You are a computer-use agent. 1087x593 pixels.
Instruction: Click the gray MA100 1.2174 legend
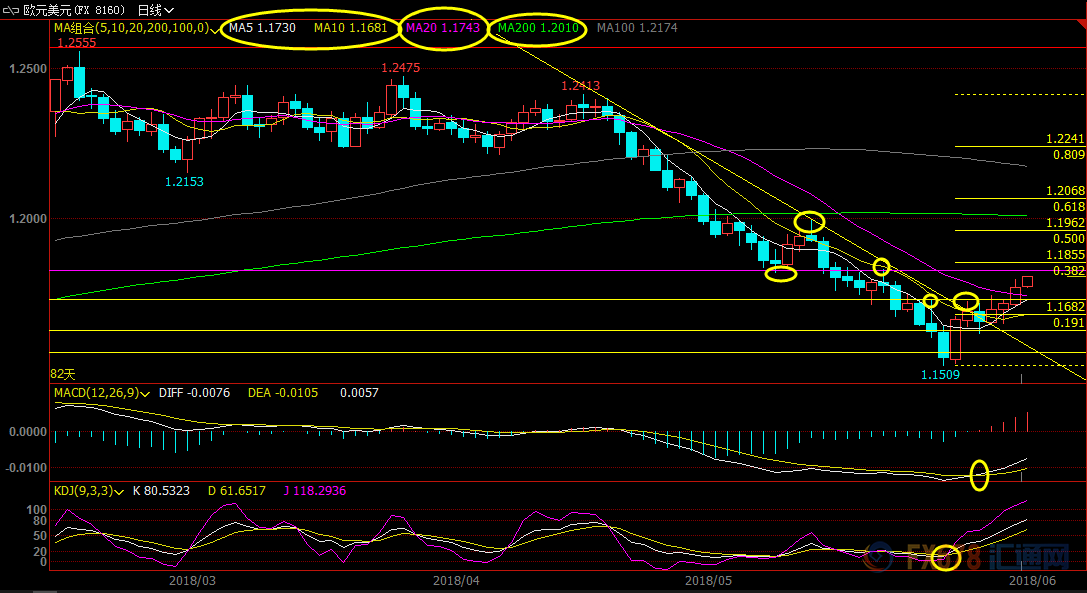click(637, 29)
